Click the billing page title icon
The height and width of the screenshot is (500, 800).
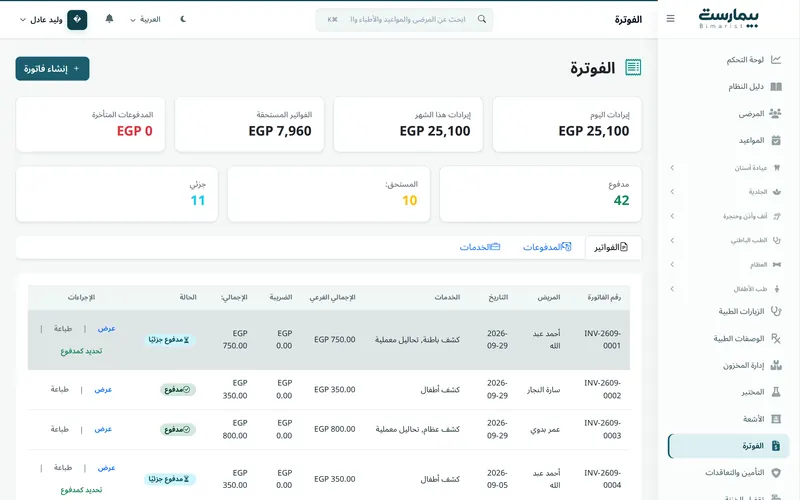(x=633, y=67)
